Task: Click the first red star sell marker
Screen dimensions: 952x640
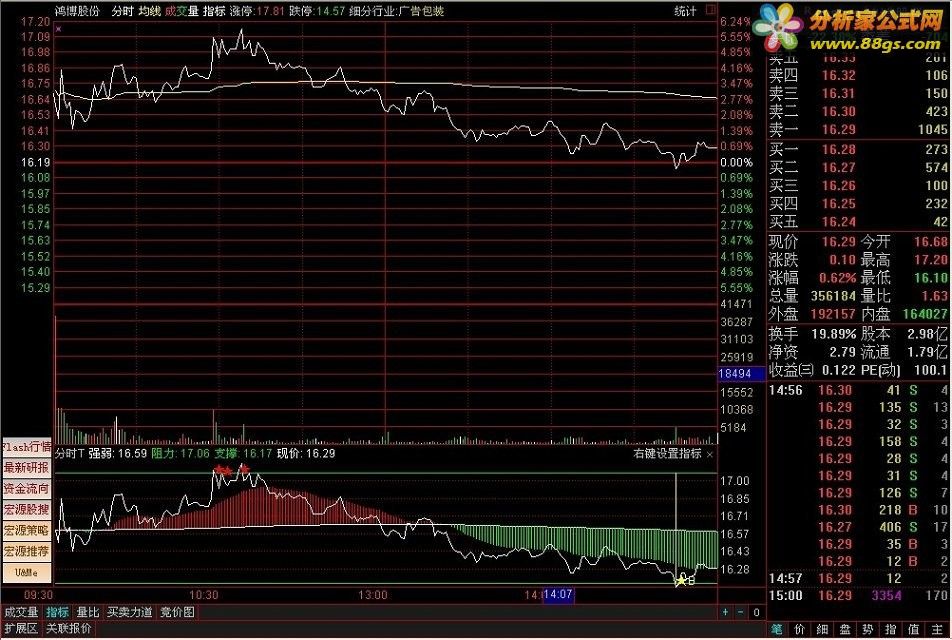Action: click(x=218, y=469)
